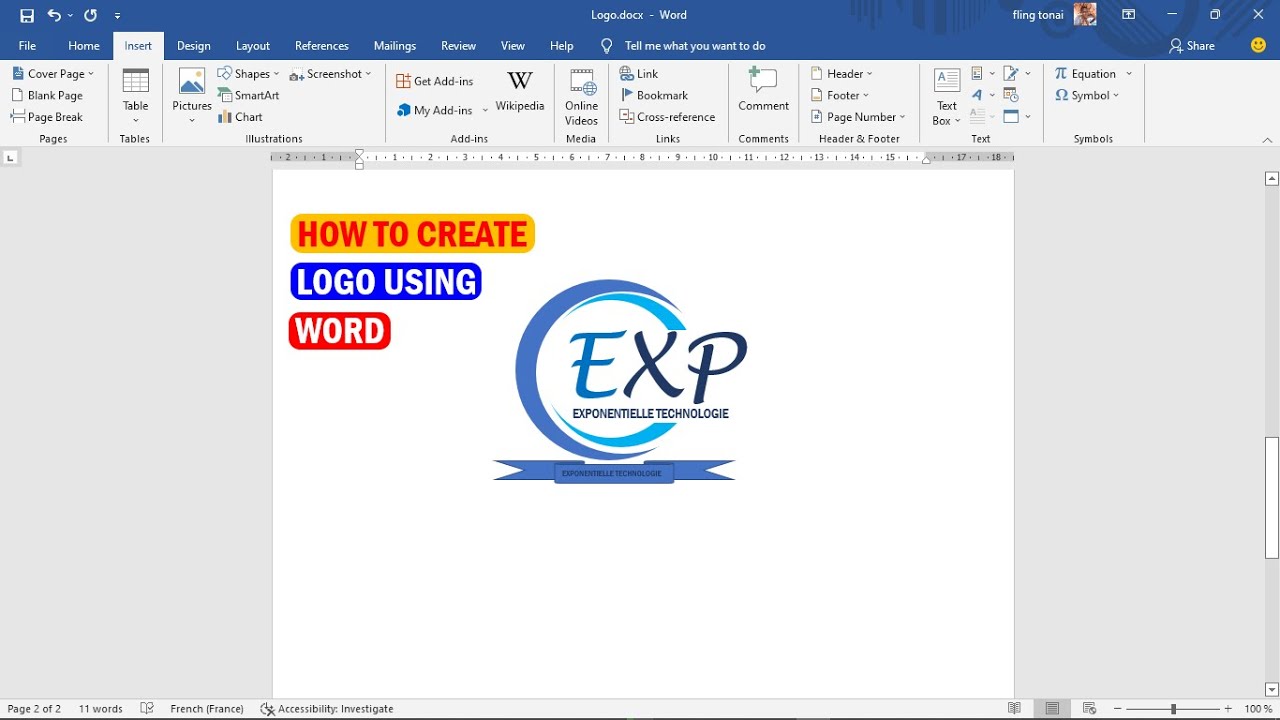This screenshot has height=720, width=1280.
Task: Switch to Read Mode view
Action: [1015, 708]
